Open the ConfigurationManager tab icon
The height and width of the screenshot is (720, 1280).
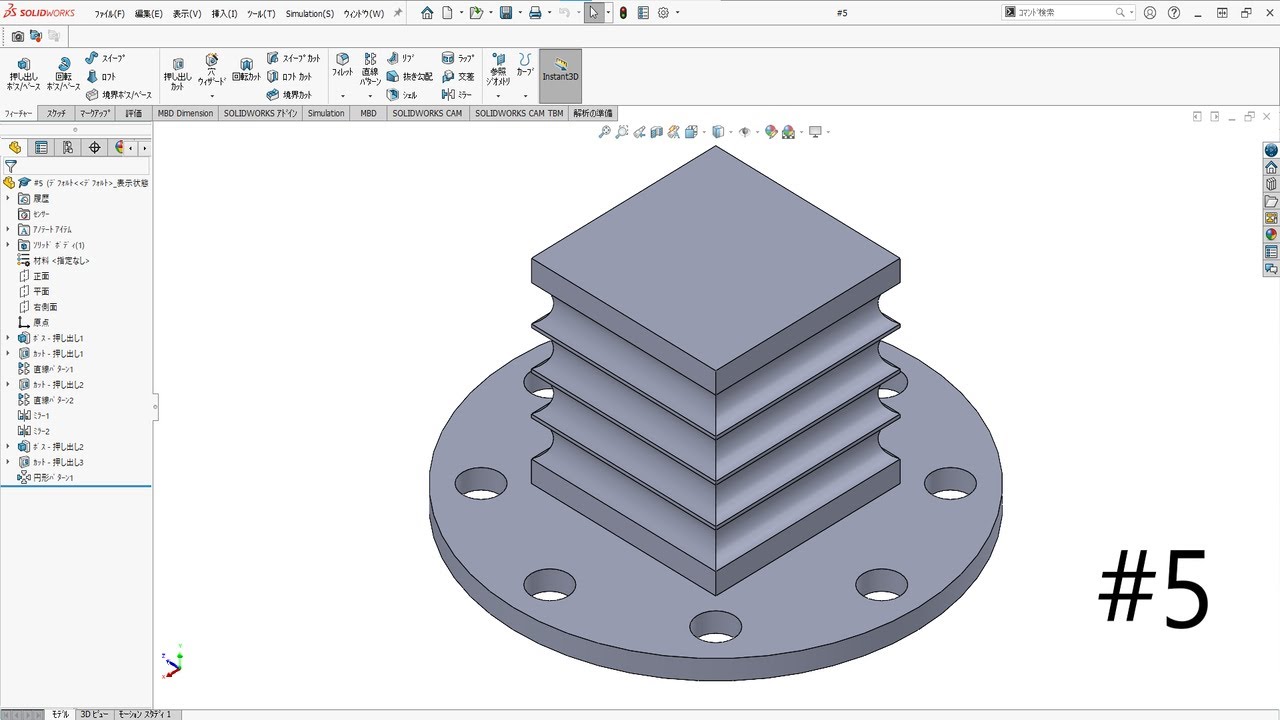tap(67, 147)
